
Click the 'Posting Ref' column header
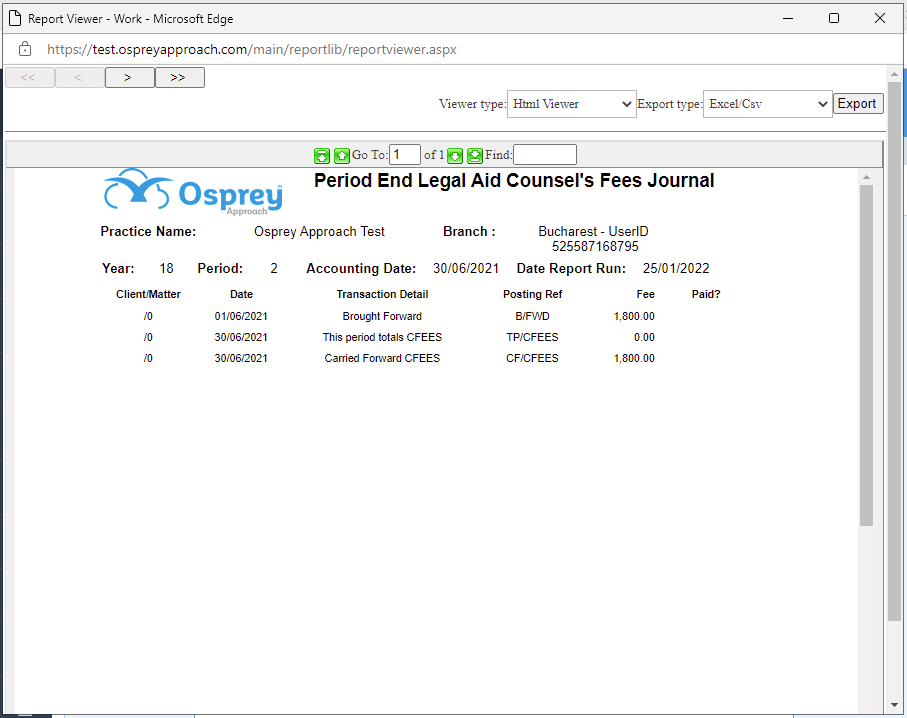pyautogui.click(x=532, y=294)
